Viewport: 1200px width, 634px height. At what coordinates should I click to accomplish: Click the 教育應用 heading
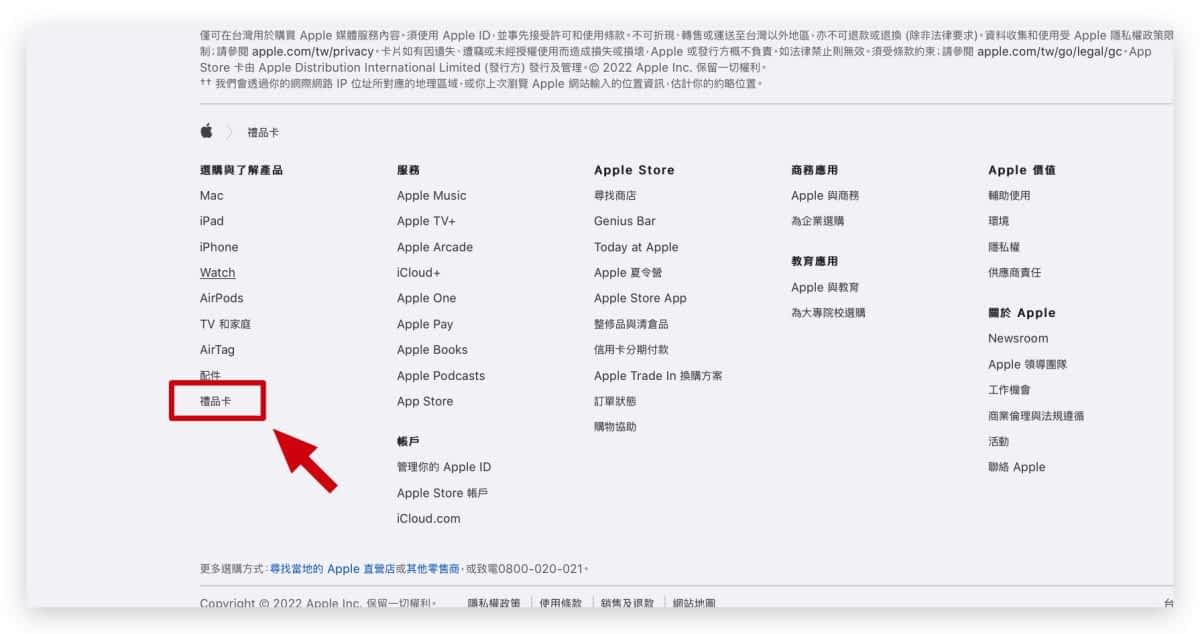pos(814,262)
